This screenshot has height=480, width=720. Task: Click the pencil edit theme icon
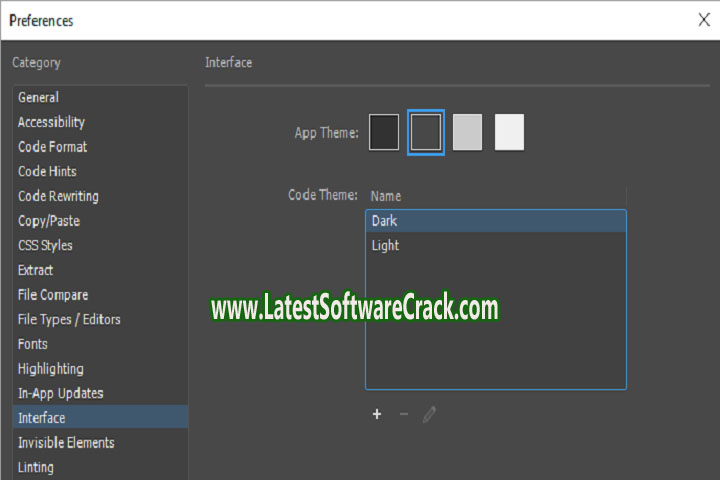pos(429,414)
